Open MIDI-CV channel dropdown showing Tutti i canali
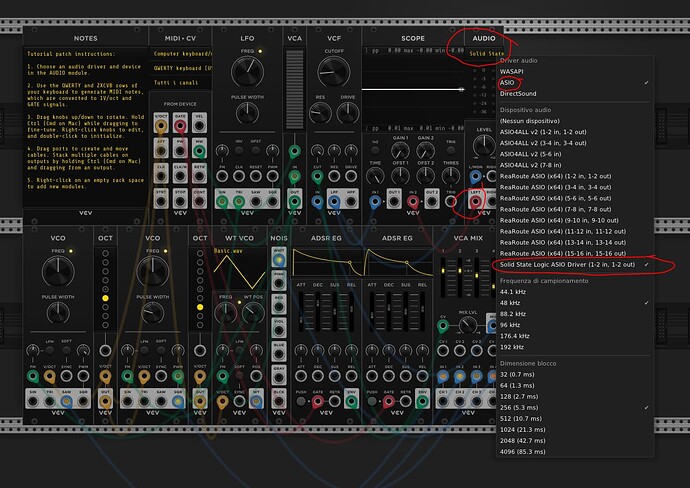Image resolution: width=690 pixels, height=488 pixels. point(181,83)
